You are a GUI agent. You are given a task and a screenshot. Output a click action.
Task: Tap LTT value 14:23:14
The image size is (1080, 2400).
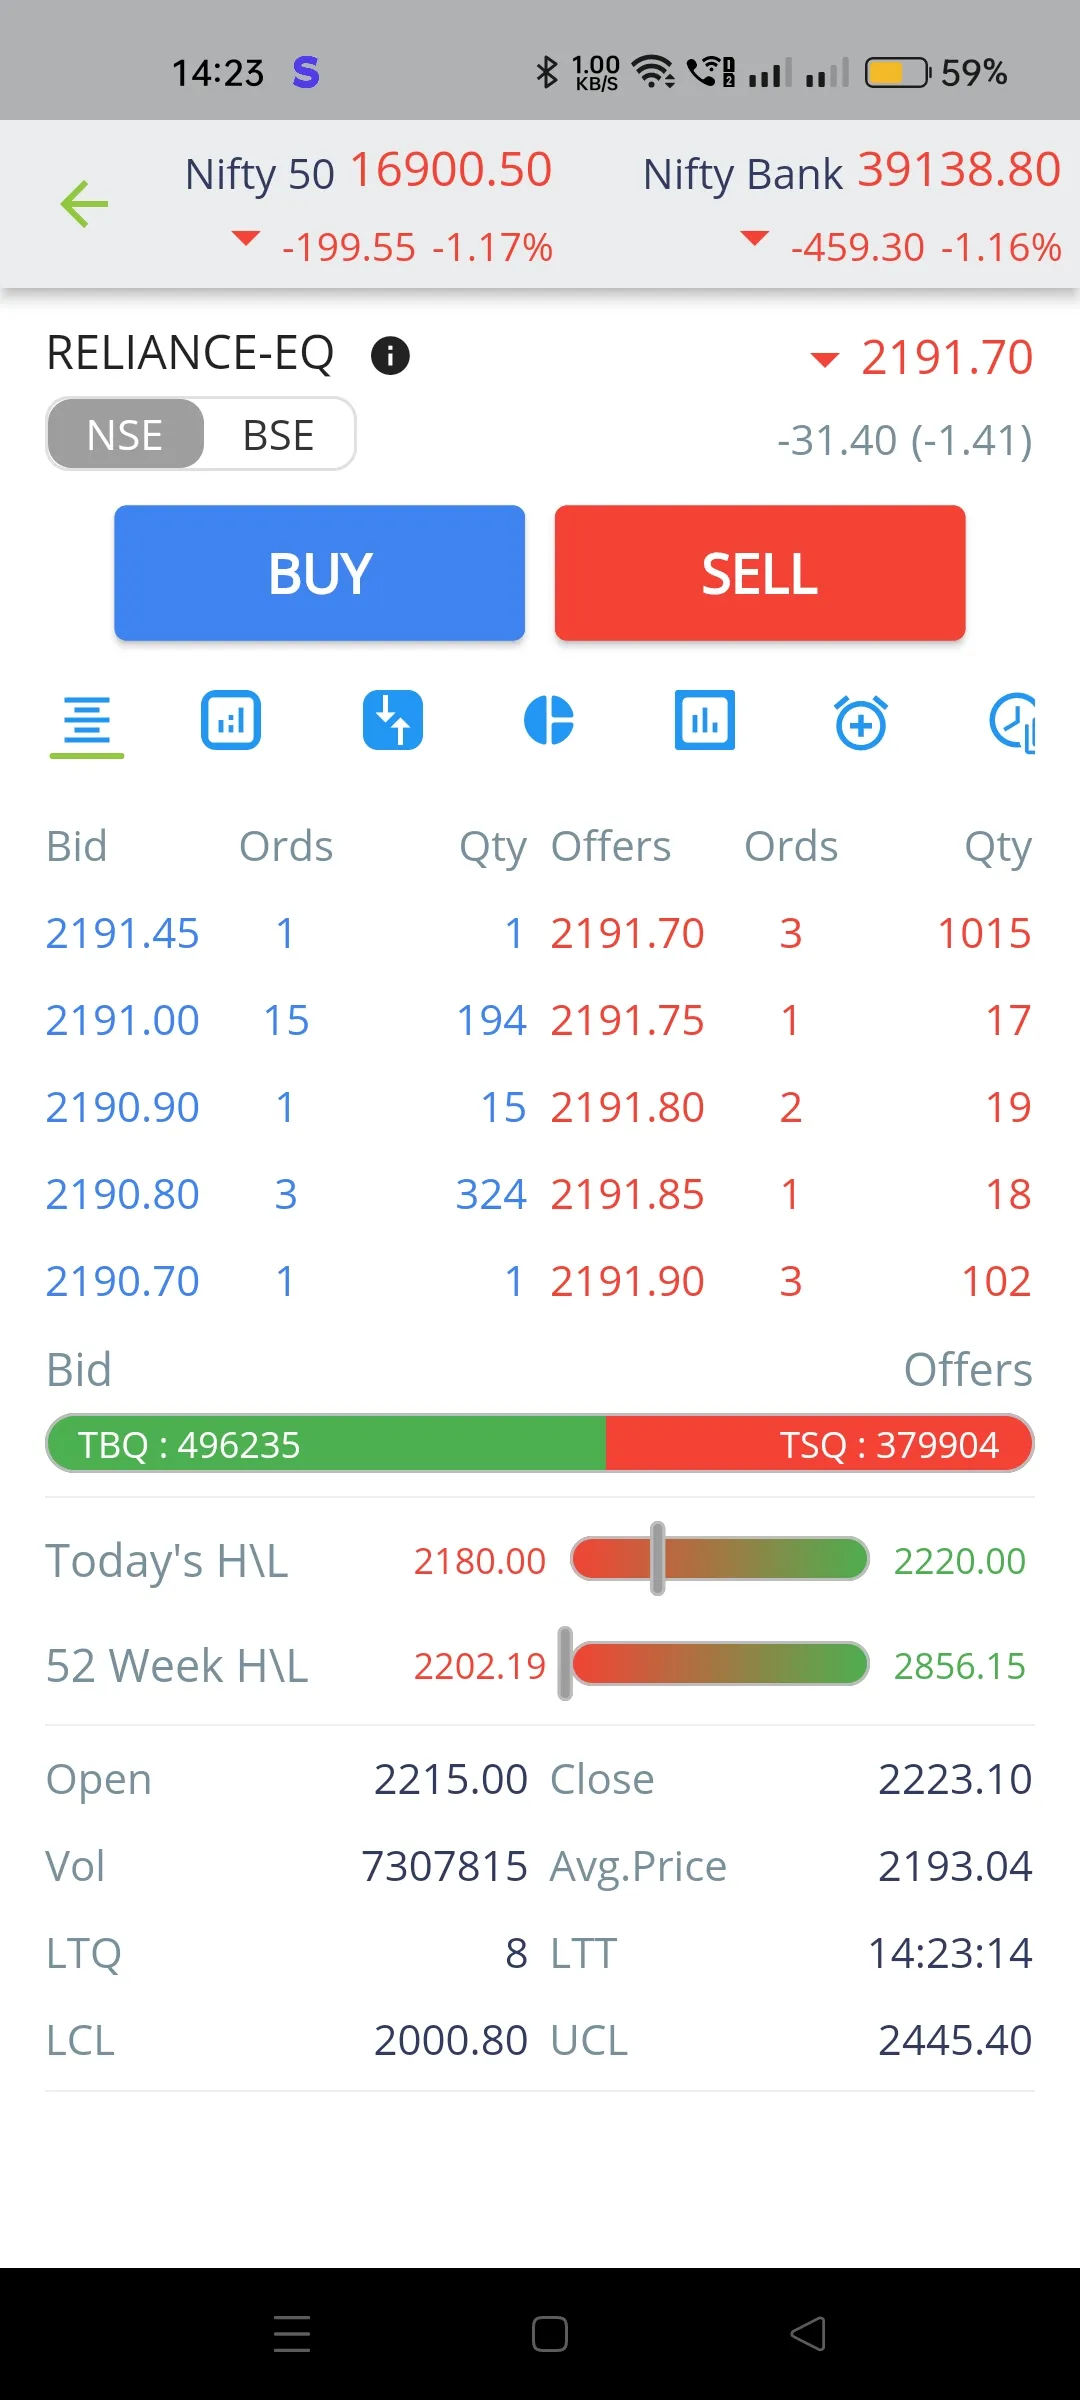[950, 1953]
